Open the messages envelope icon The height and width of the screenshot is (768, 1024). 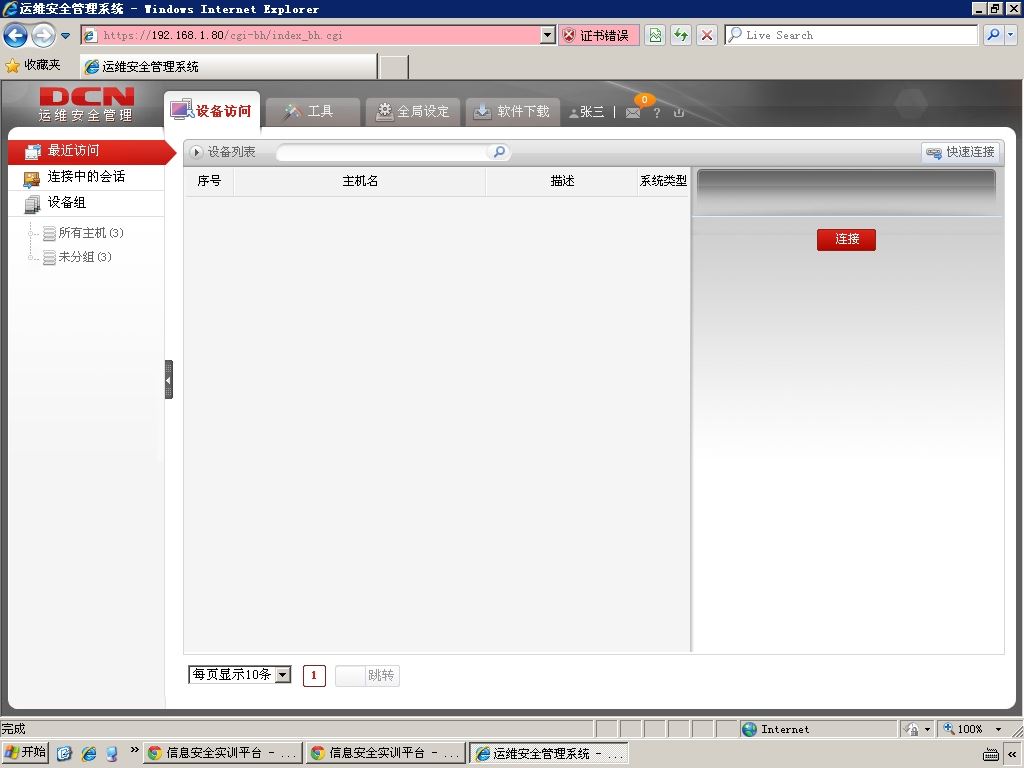pyautogui.click(x=632, y=113)
